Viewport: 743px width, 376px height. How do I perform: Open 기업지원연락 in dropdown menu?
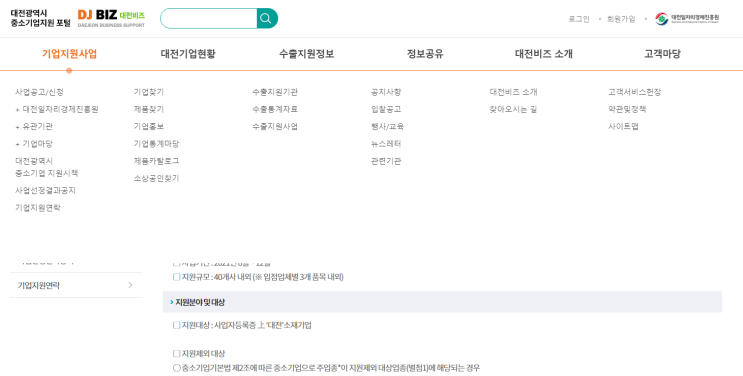pos(38,208)
